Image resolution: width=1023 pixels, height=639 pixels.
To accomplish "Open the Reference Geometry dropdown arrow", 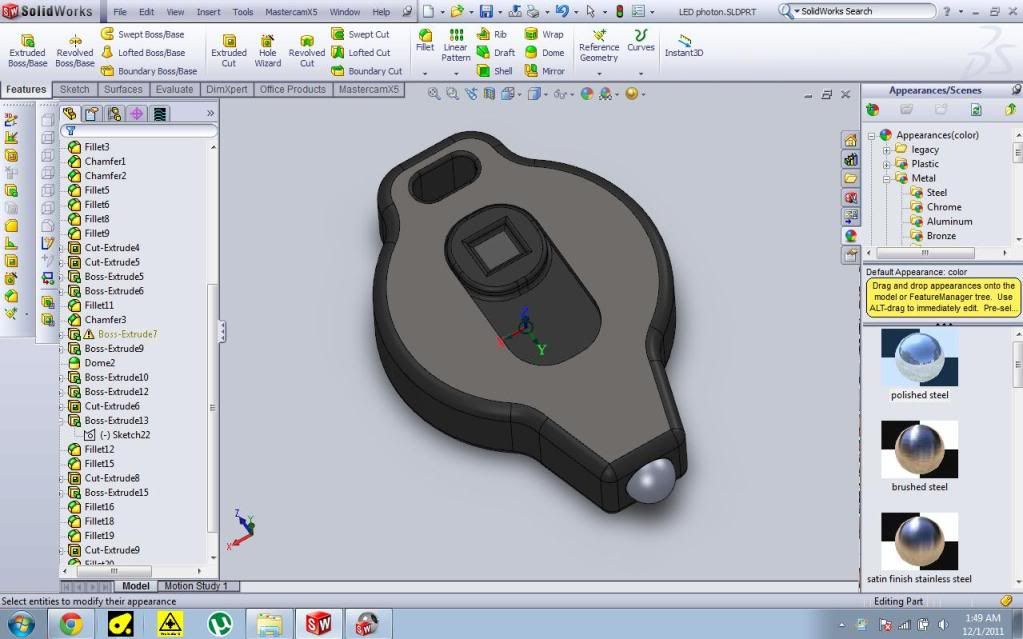I will (599, 74).
